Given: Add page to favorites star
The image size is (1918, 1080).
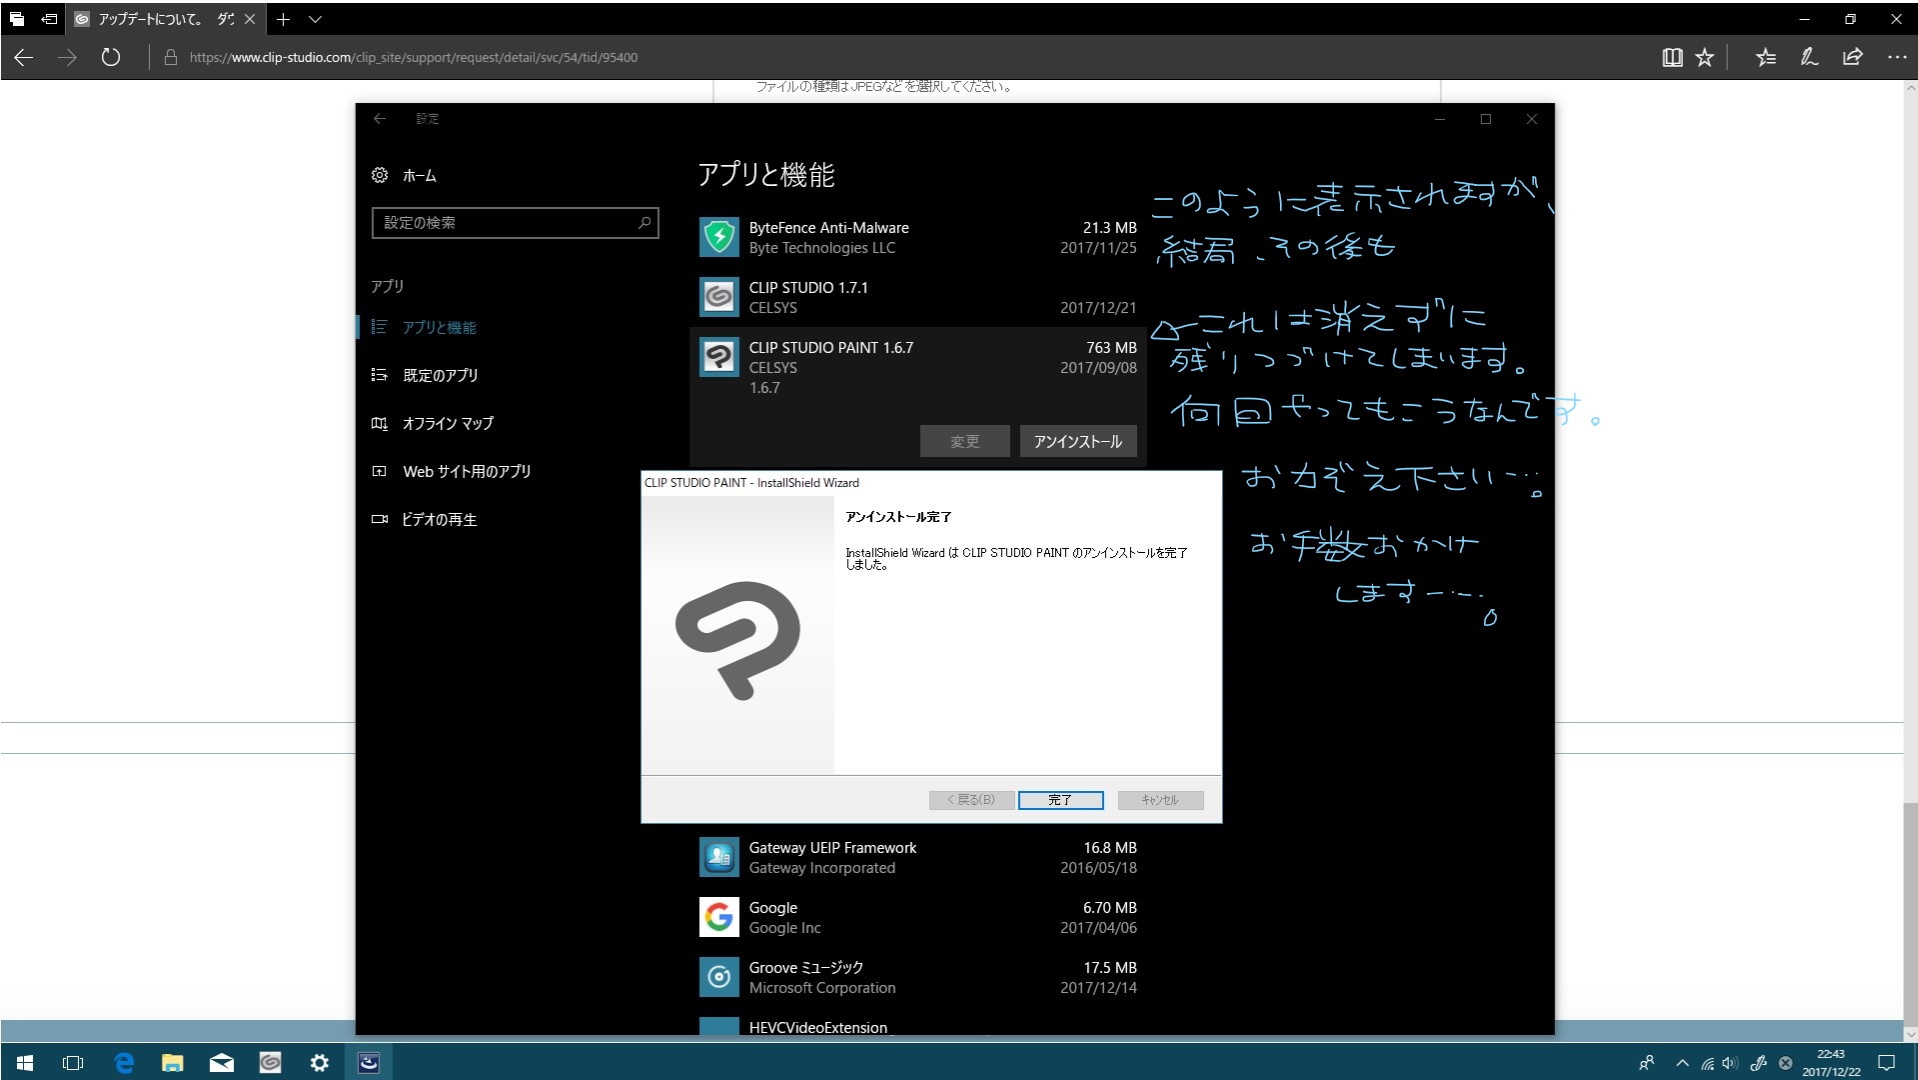Looking at the screenshot, I should click(x=1705, y=57).
